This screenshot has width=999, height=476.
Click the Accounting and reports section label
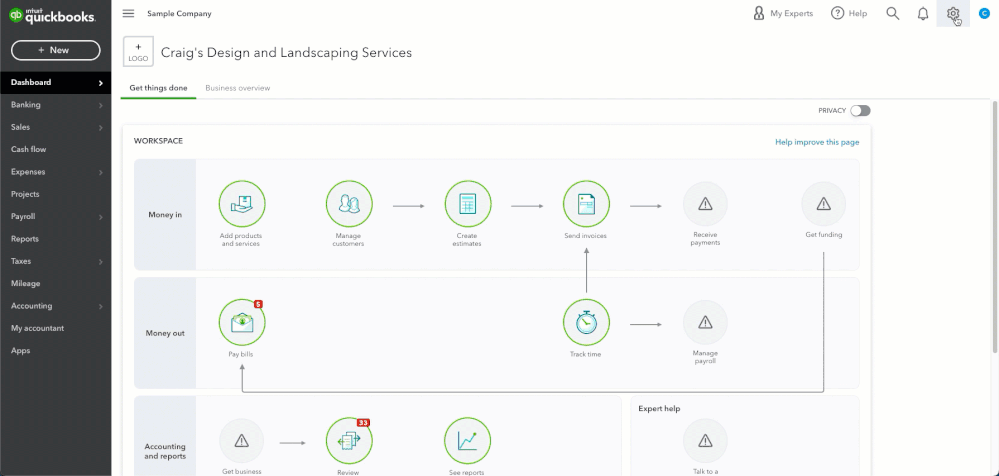tap(165, 451)
